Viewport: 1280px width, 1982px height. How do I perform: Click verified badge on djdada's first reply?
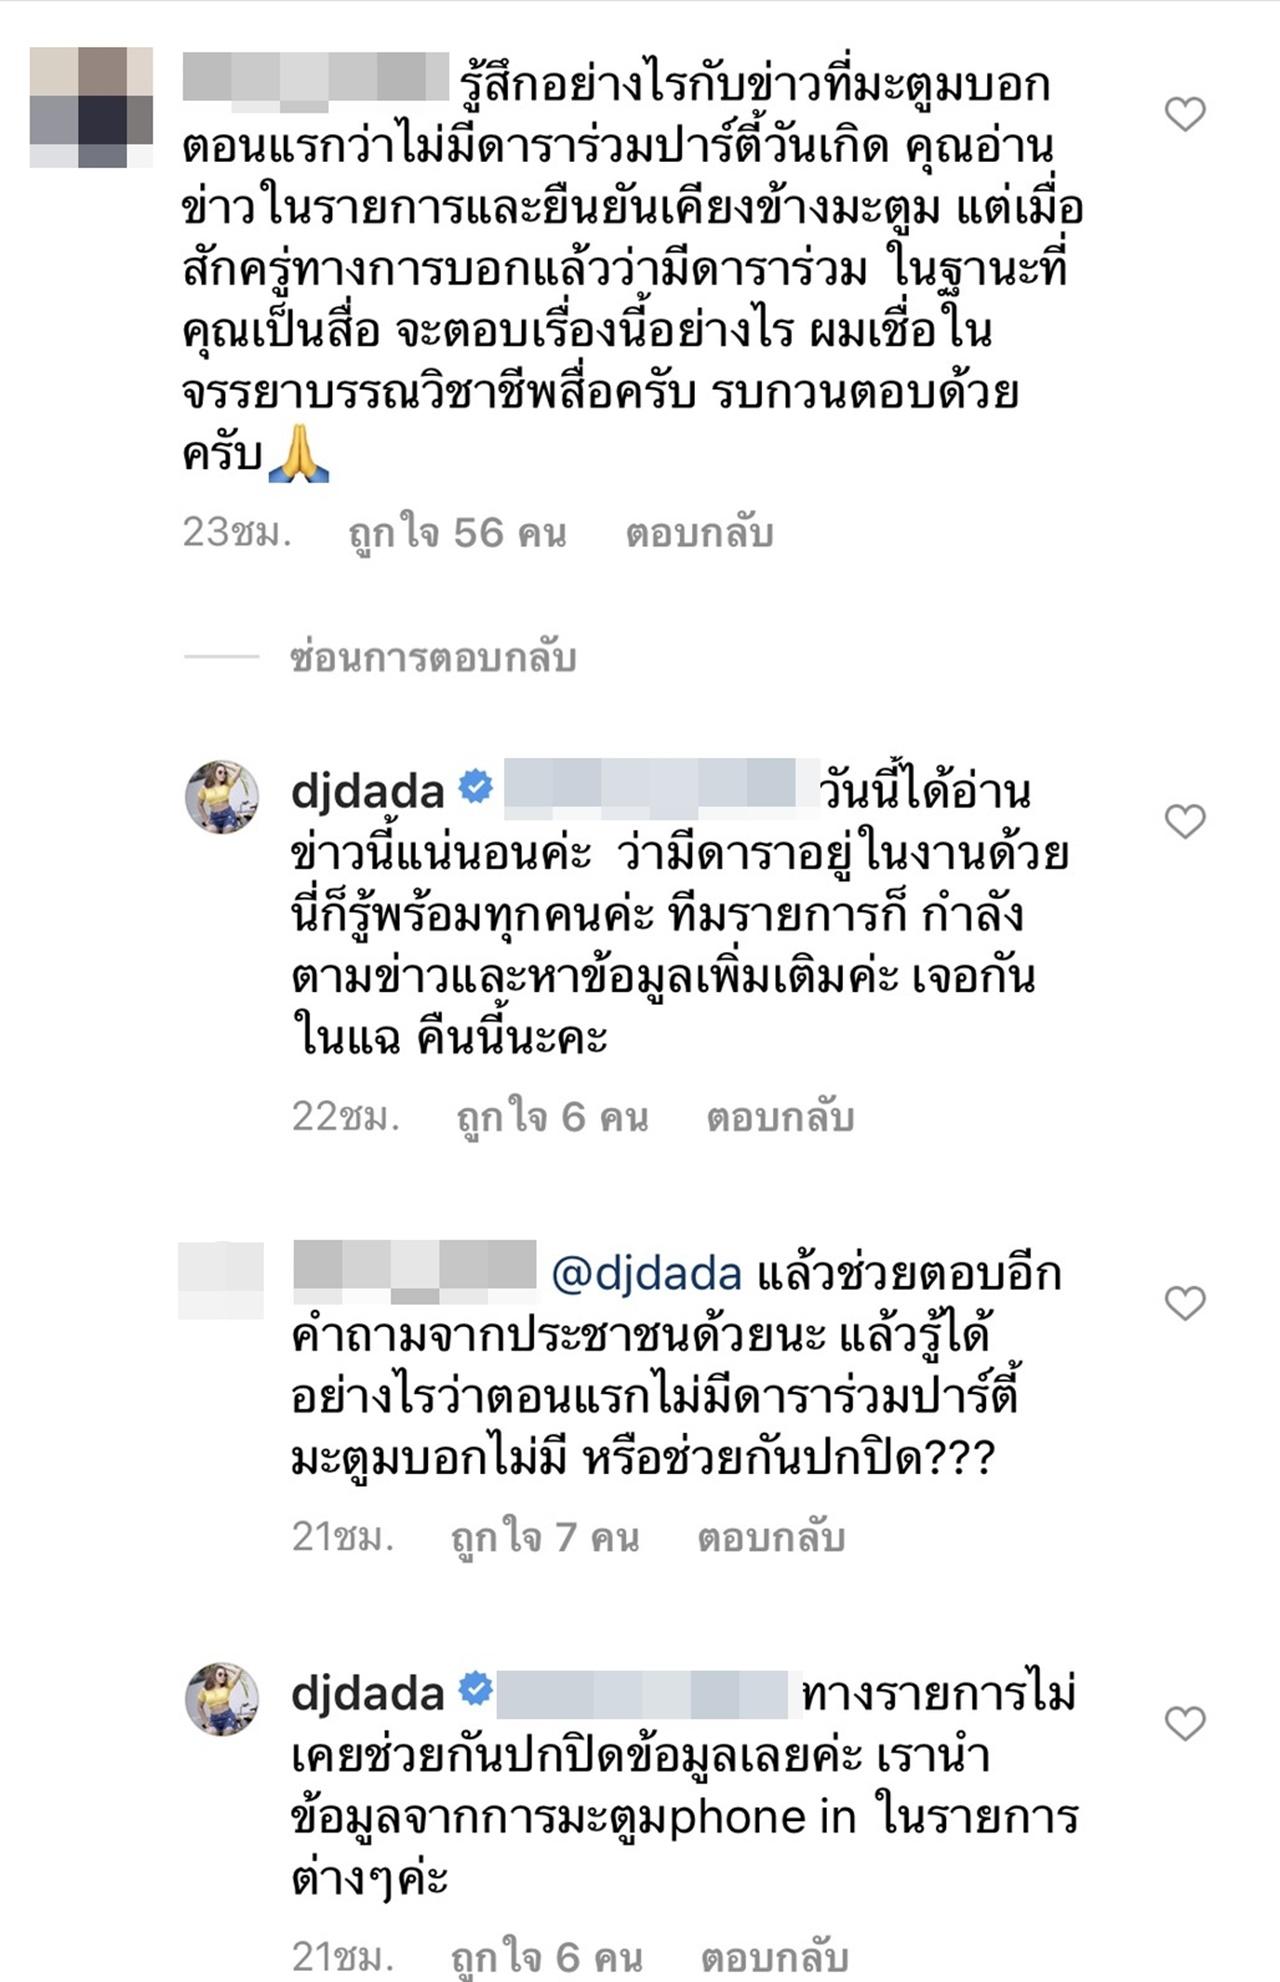coord(475,788)
